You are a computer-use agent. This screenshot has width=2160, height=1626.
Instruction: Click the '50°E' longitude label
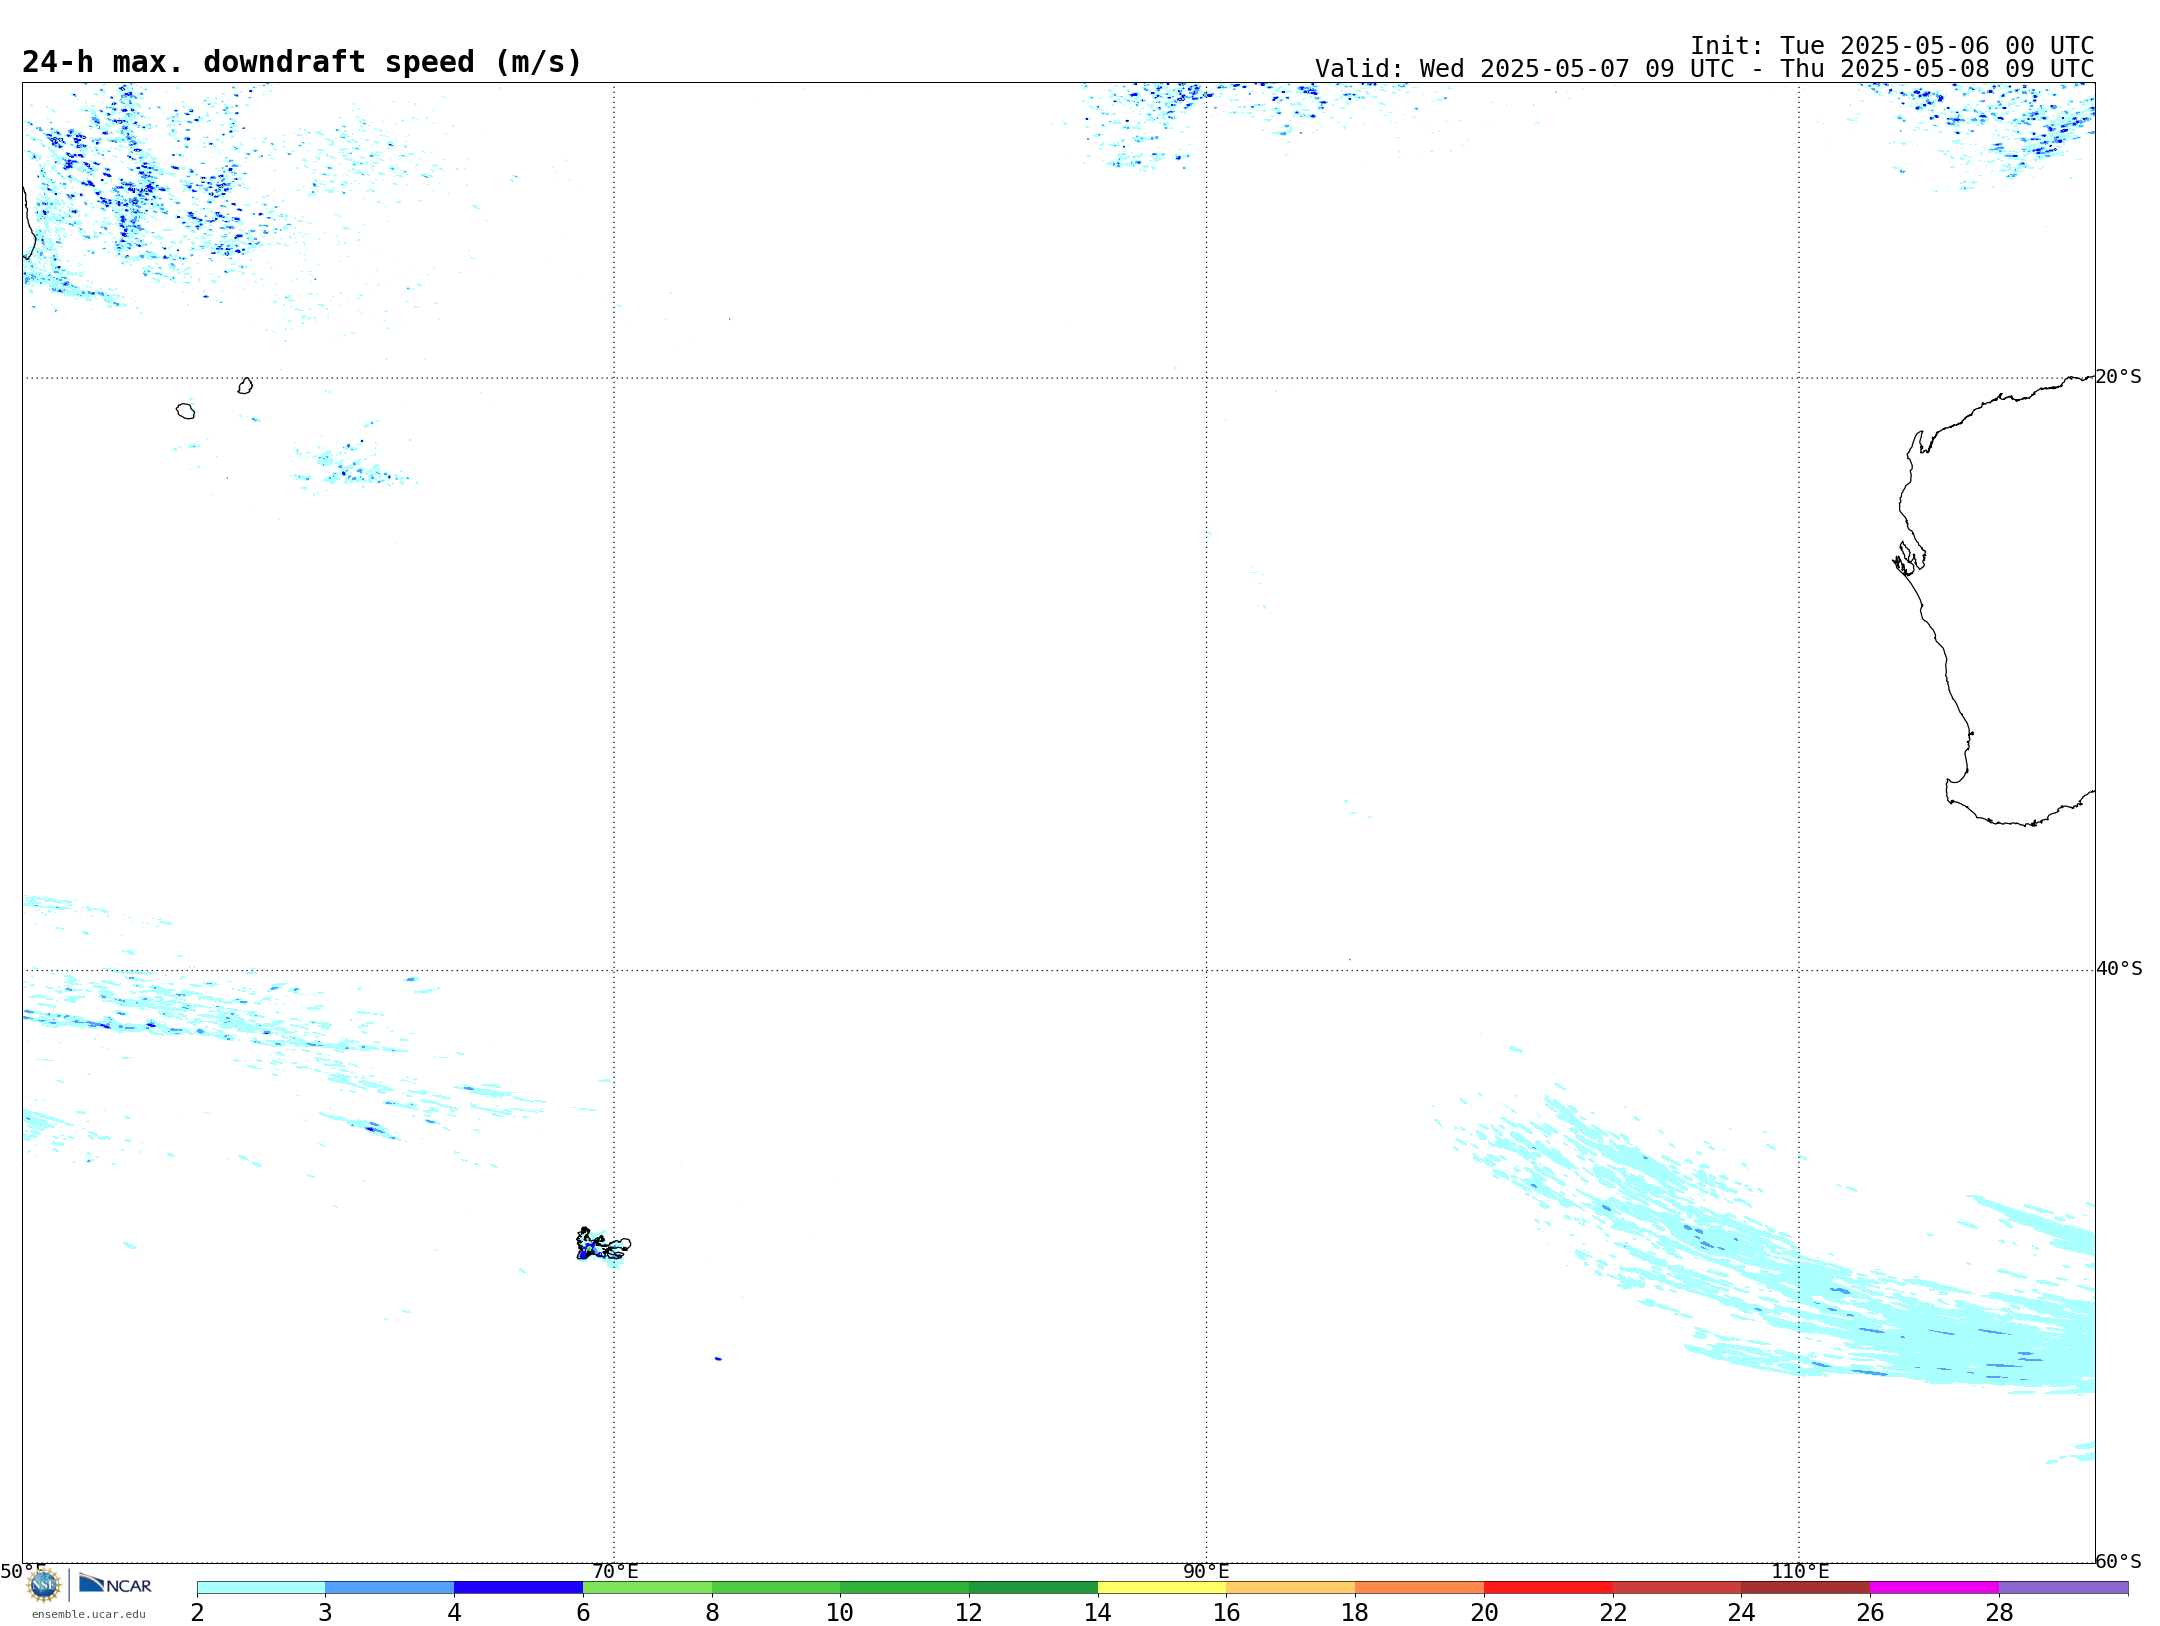pyautogui.click(x=22, y=1571)
